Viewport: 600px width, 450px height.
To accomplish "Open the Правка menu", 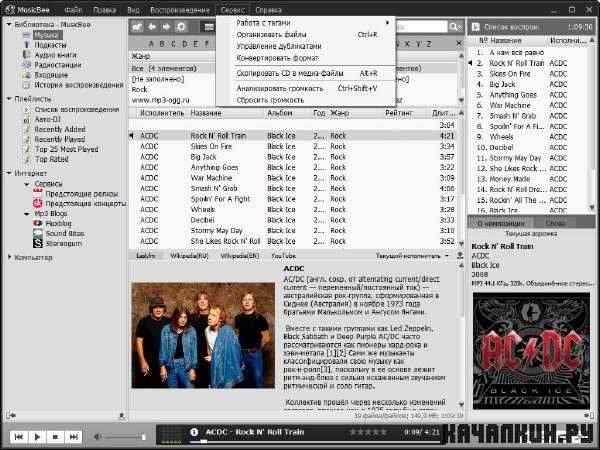I will tap(104, 10).
